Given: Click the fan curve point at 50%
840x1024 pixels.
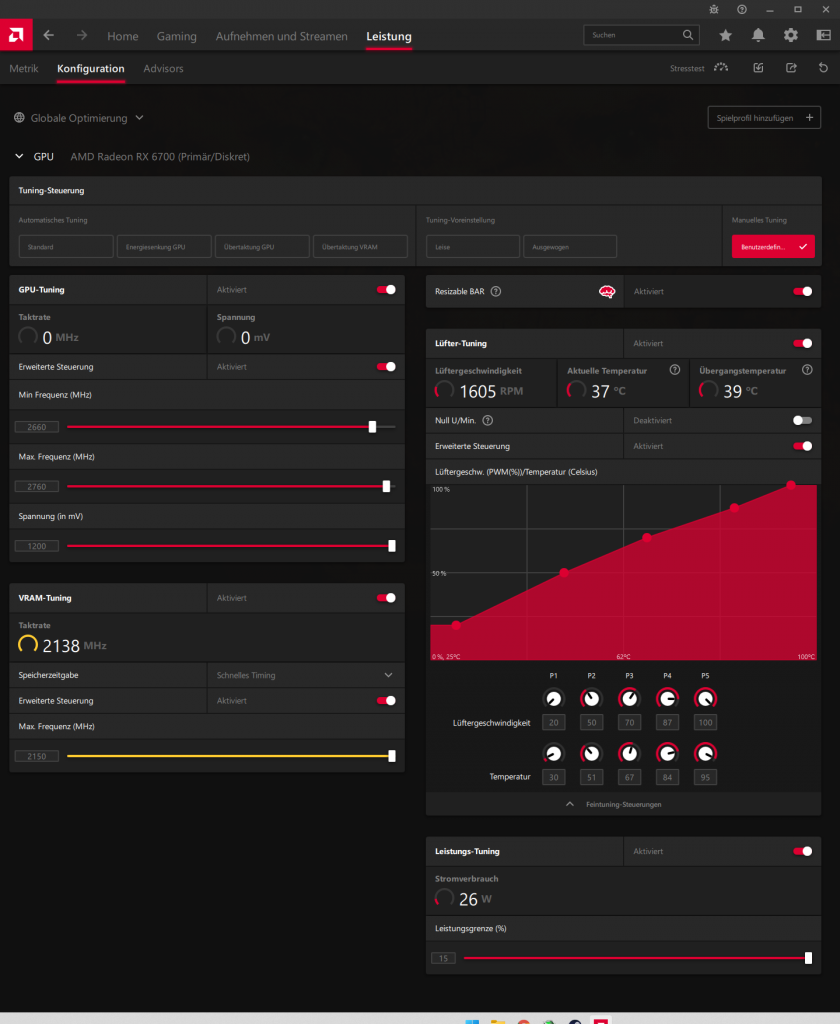Looking at the screenshot, I should pos(564,573).
